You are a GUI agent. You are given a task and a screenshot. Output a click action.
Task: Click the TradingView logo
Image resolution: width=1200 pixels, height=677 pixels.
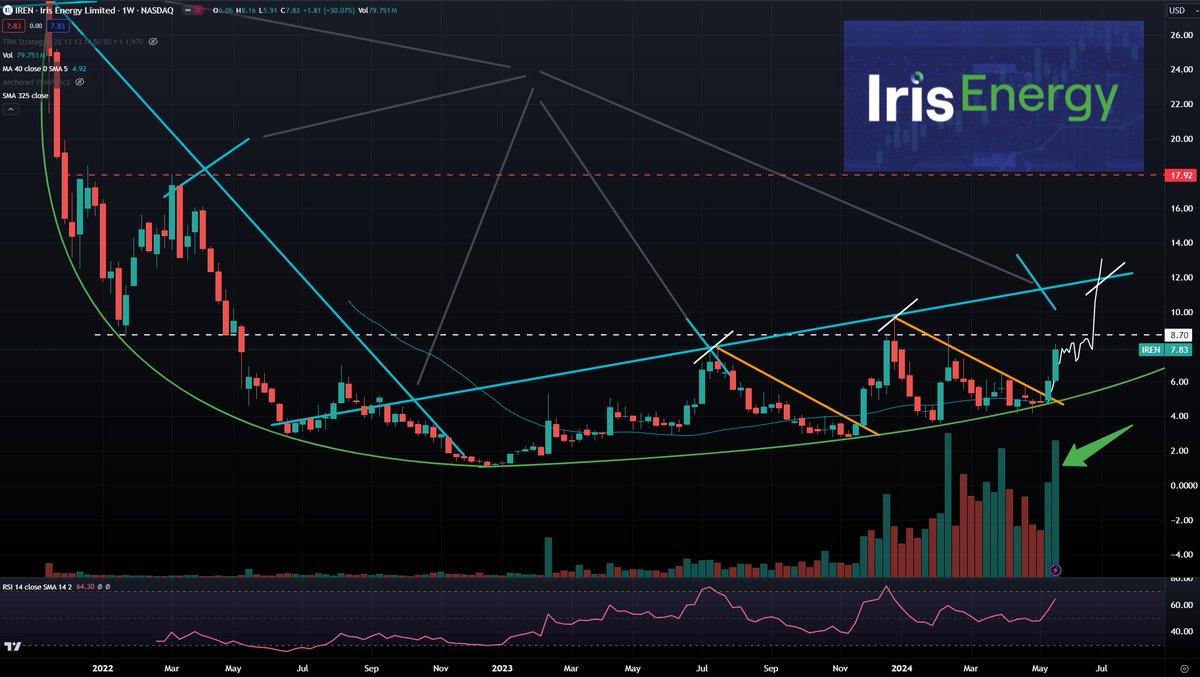point(14,648)
